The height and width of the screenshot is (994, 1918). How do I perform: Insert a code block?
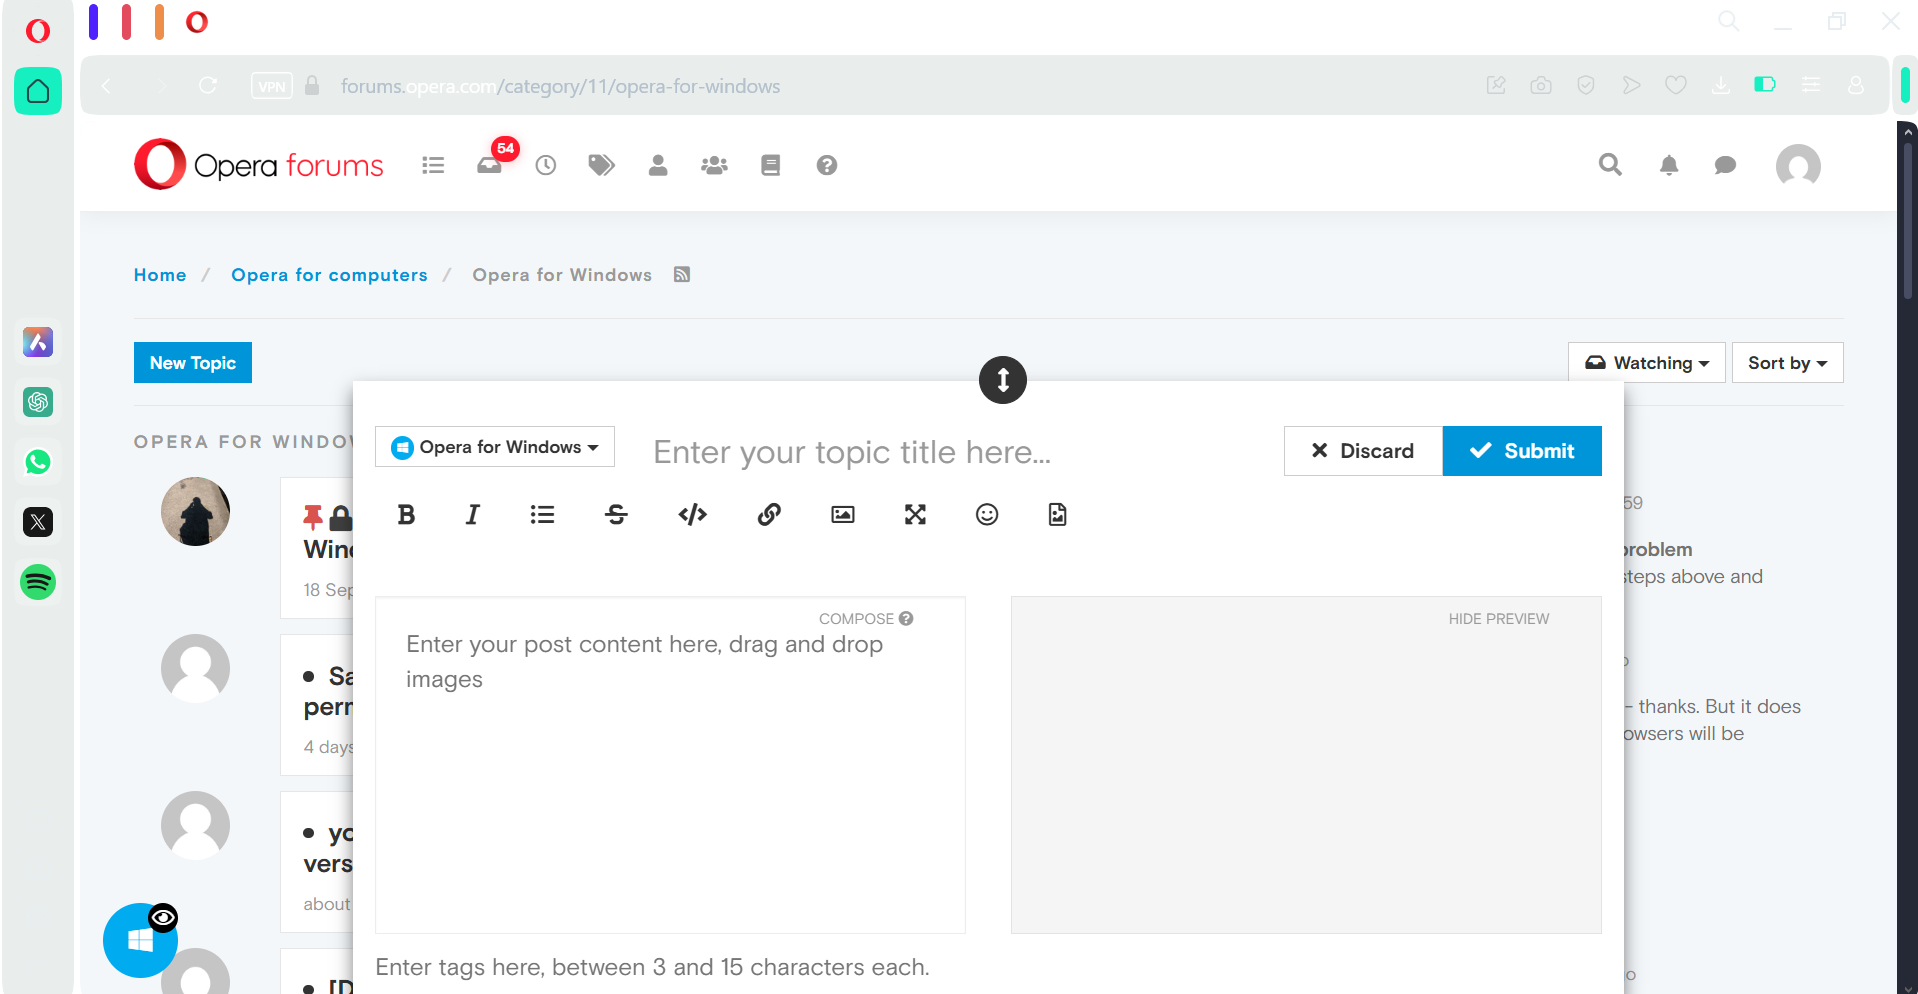point(692,514)
